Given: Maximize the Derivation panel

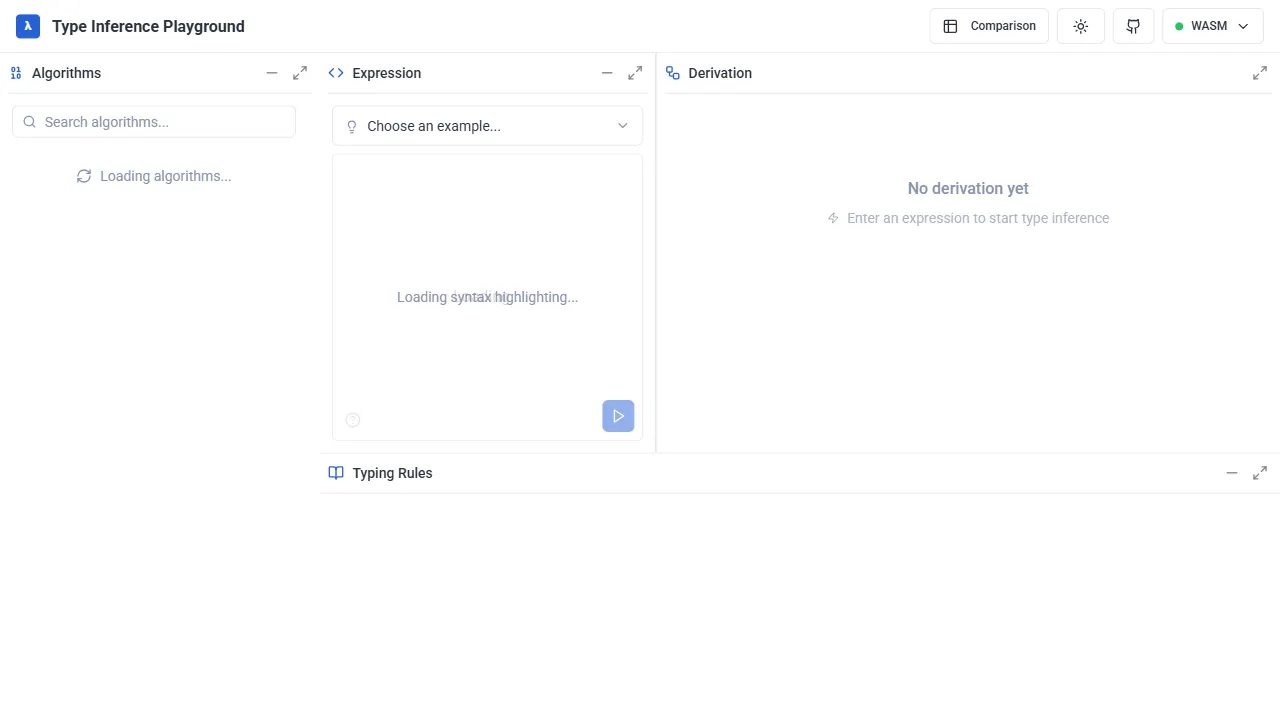Looking at the screenshot, I should [1260, 73].
